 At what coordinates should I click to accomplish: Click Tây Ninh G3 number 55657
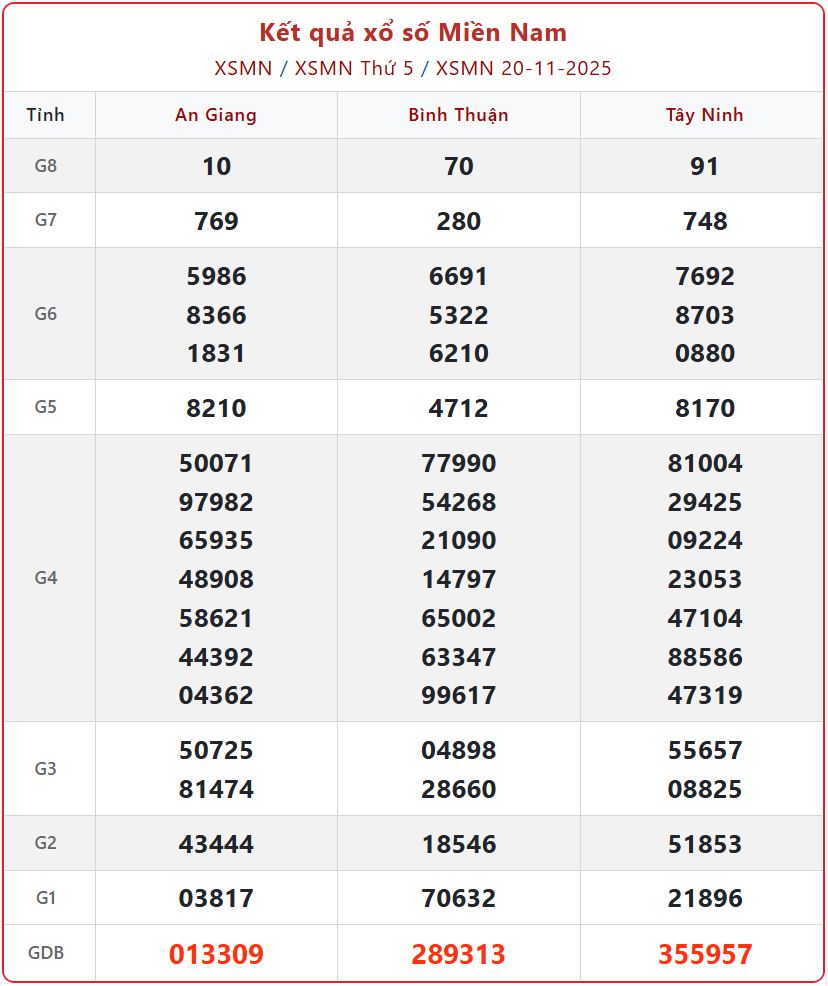click(x=704, y=750)
